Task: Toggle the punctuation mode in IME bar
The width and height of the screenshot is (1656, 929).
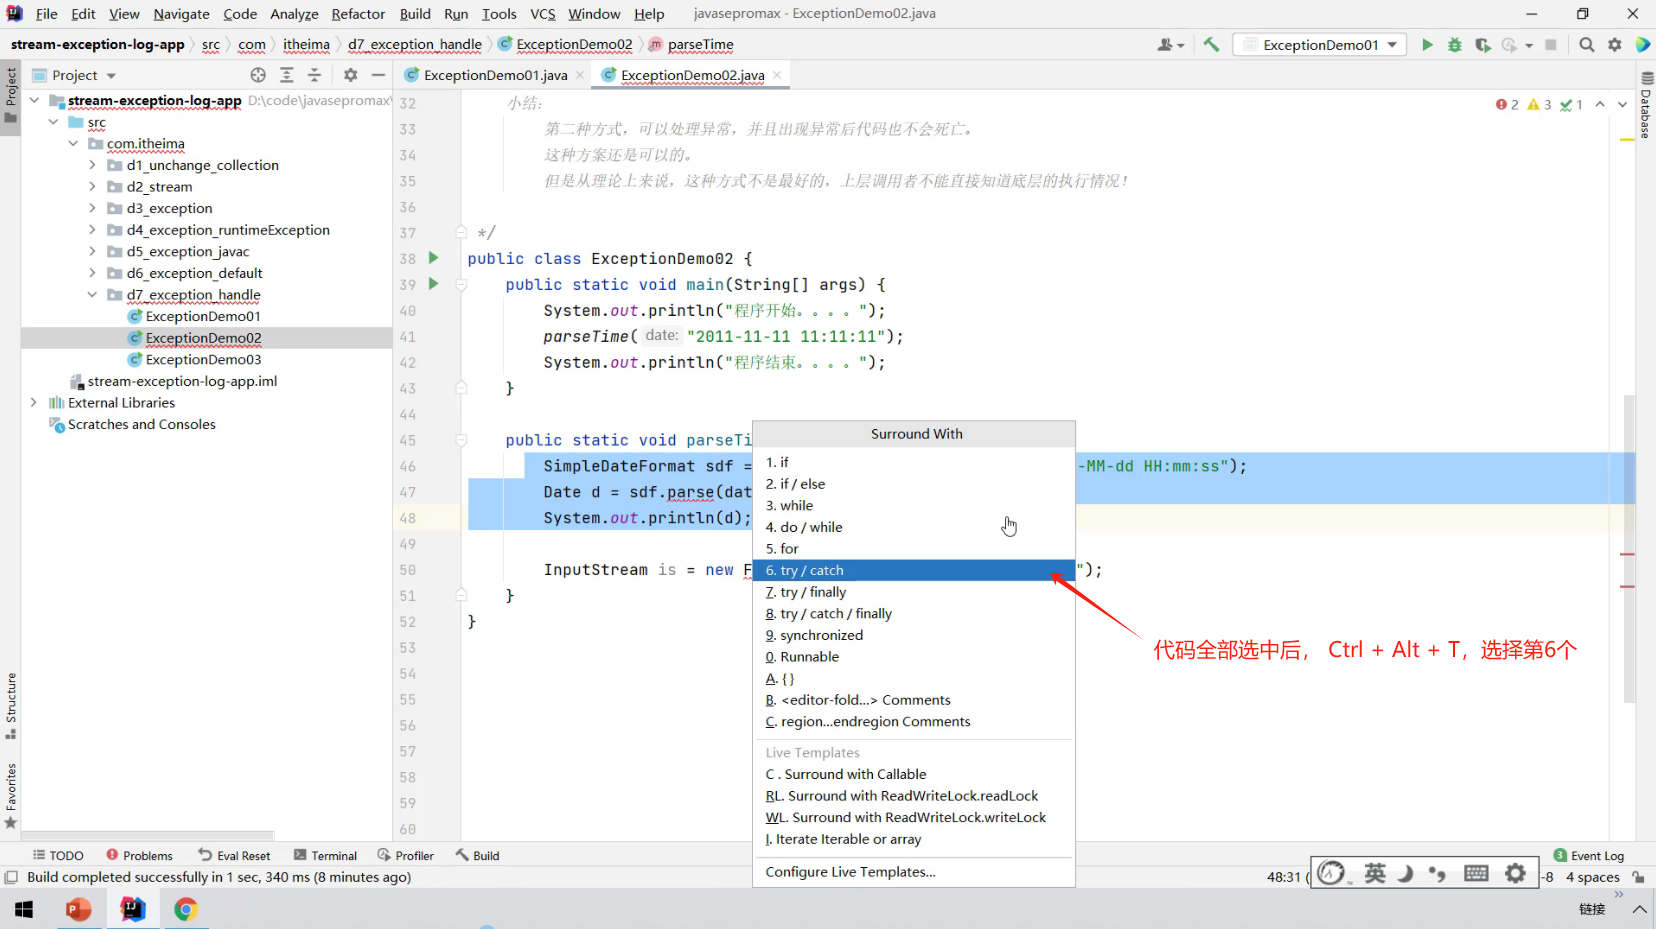Action: (x=1438, y=873)
